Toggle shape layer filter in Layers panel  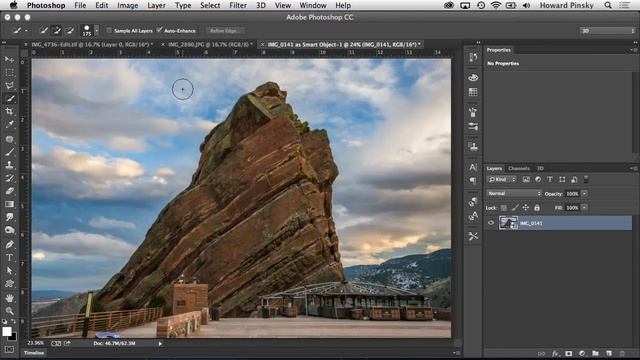pyautogui.click(x=562, y=180)
